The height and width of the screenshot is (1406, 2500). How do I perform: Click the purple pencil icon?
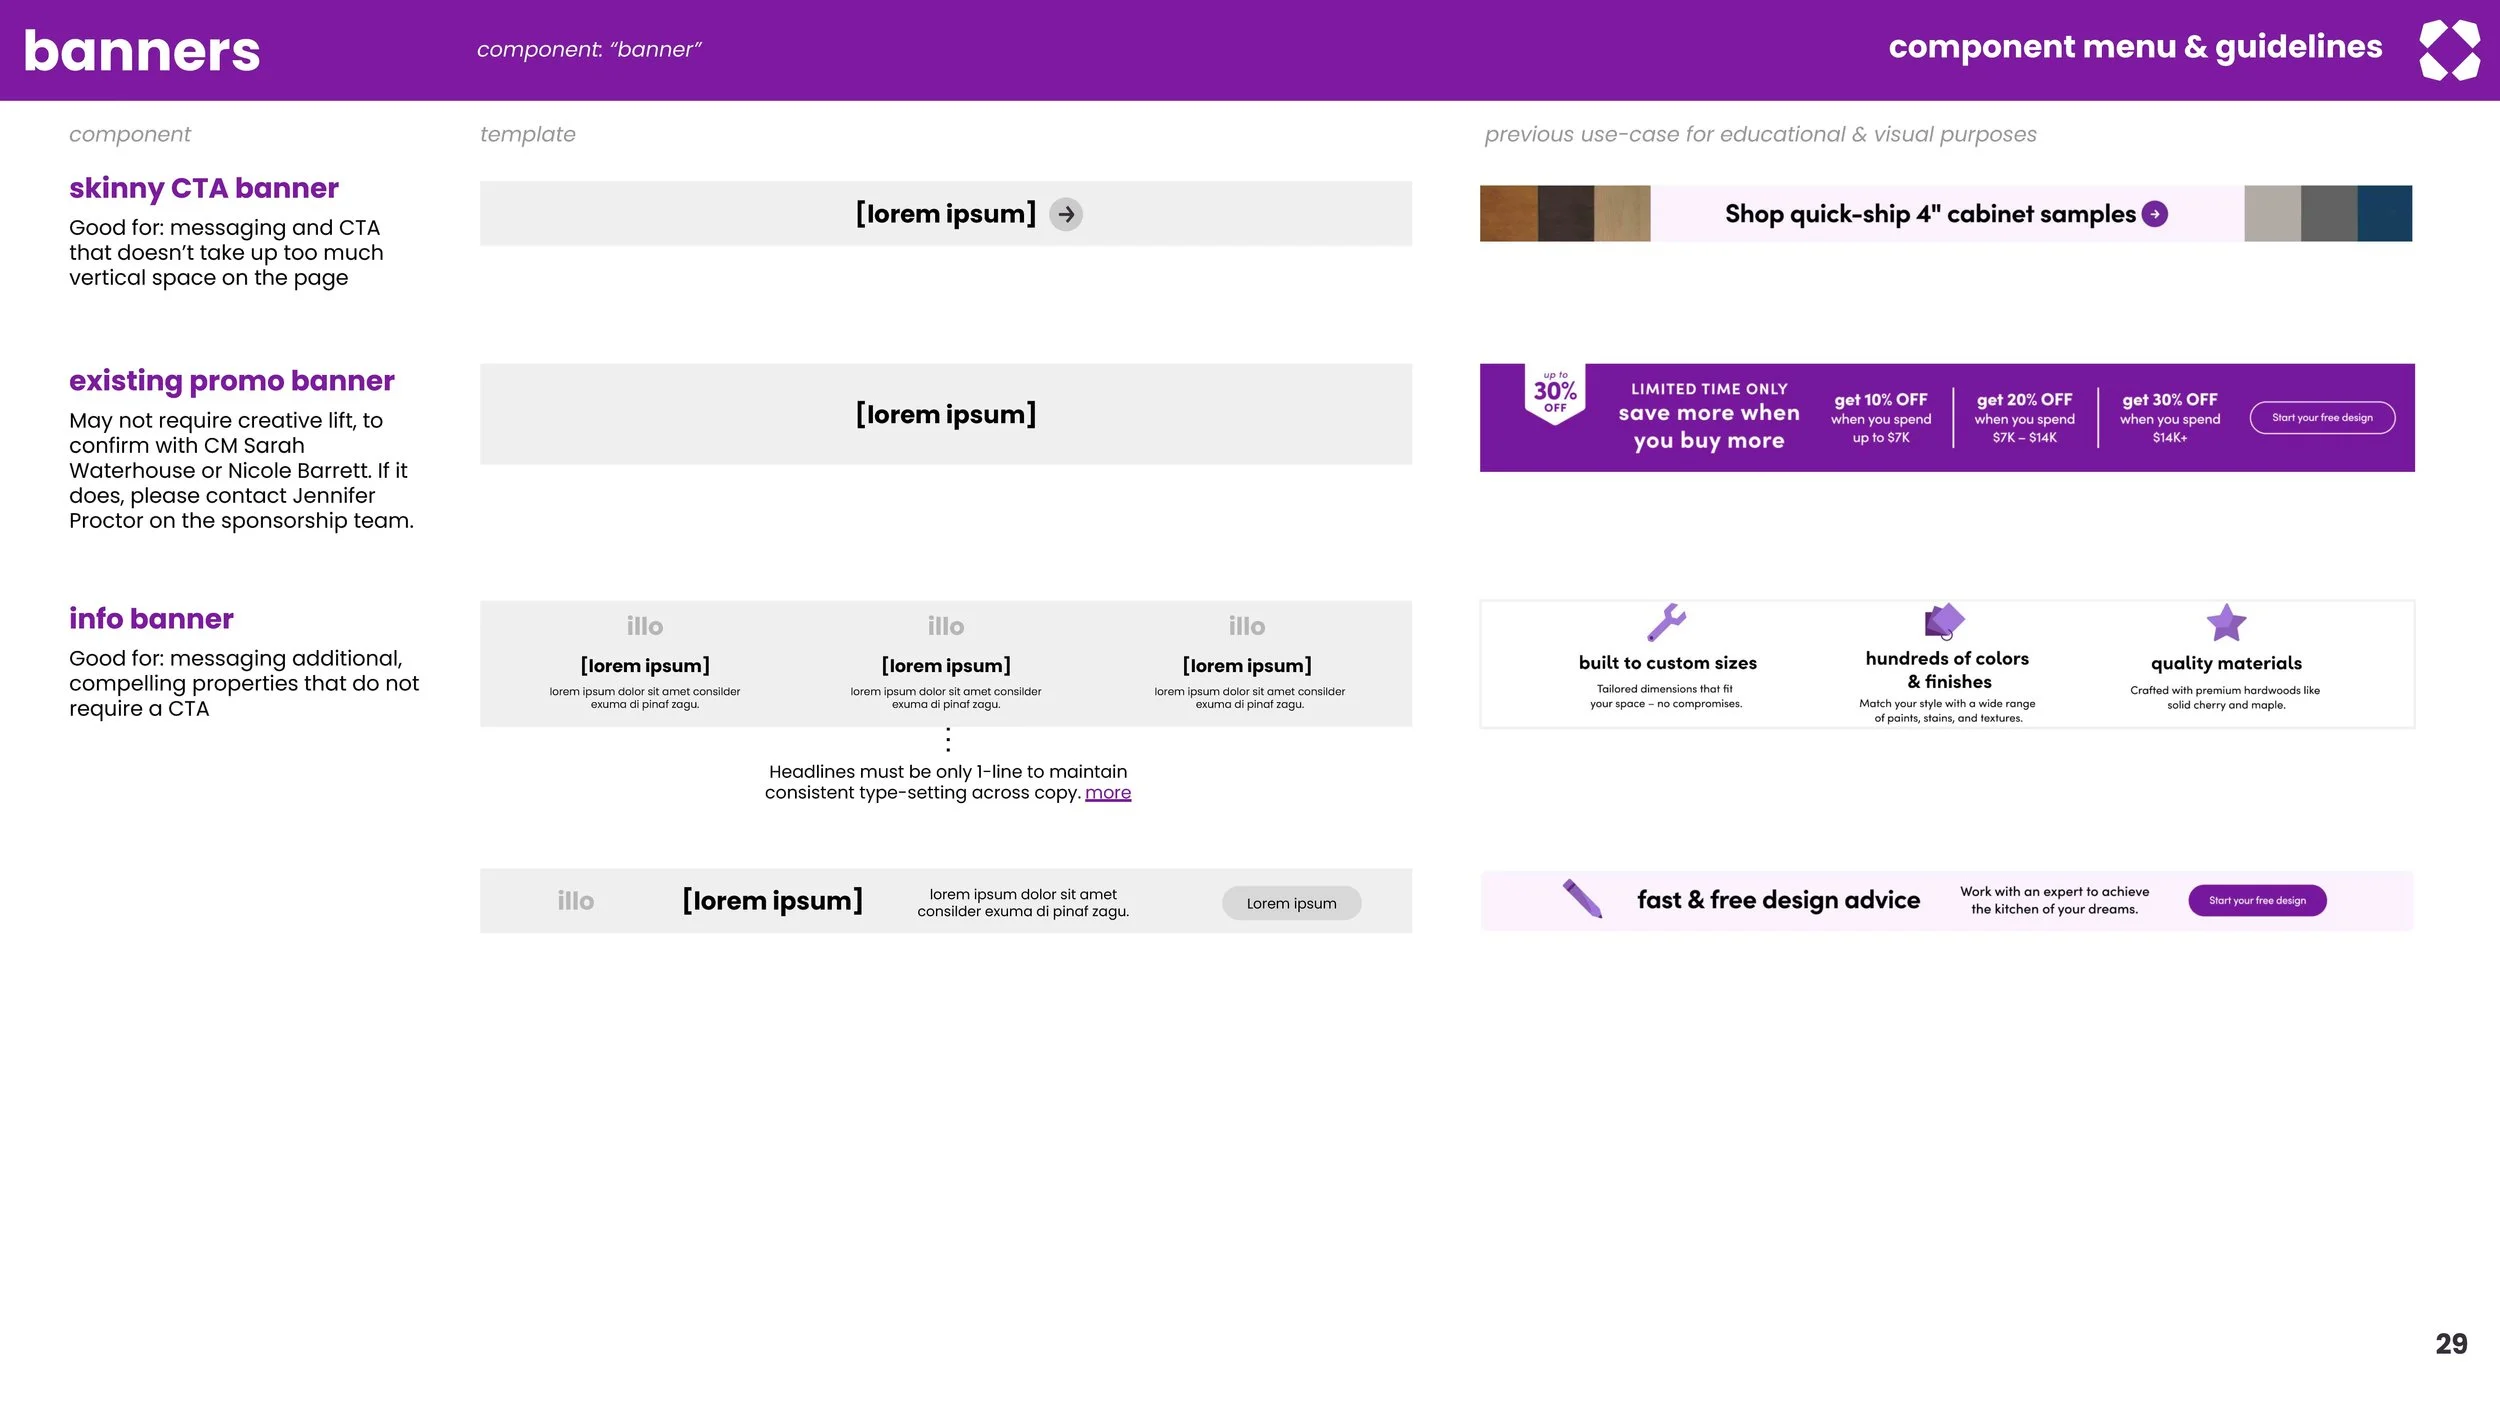pyautogui.click(x=1582, y=899)
